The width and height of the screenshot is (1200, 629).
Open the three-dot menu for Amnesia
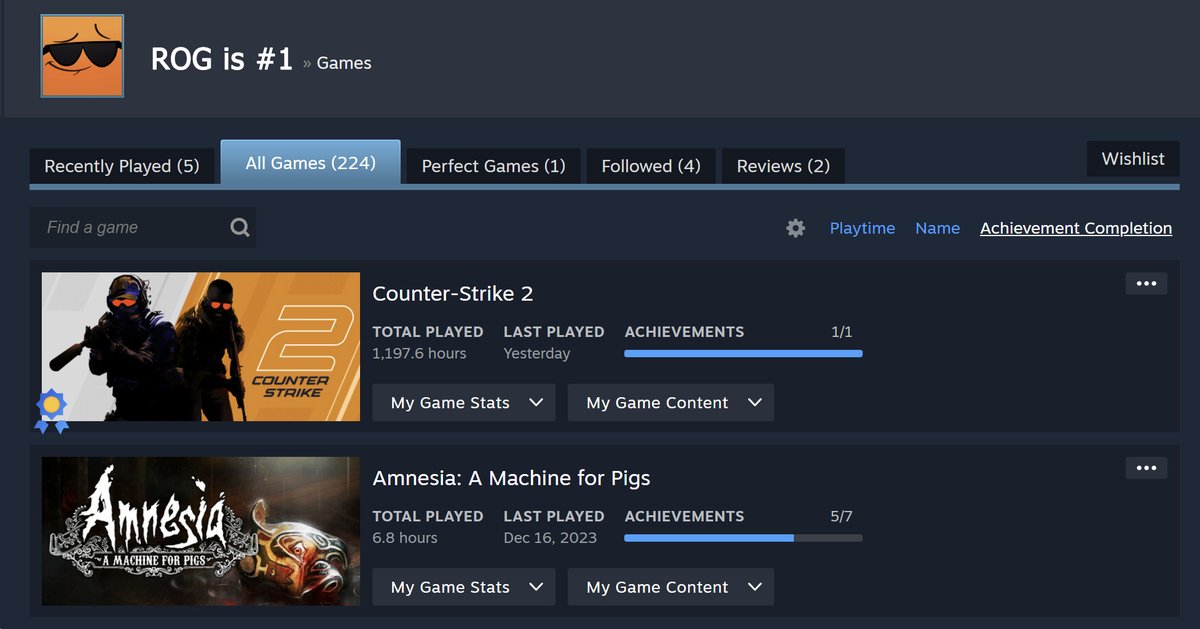click(1146, 468)
